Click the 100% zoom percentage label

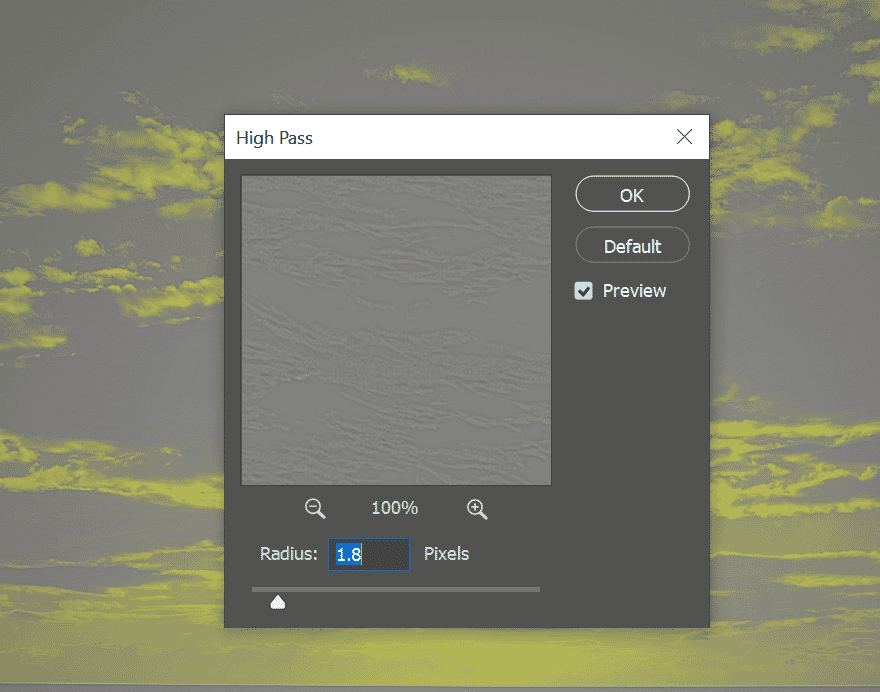pos(394,508)
